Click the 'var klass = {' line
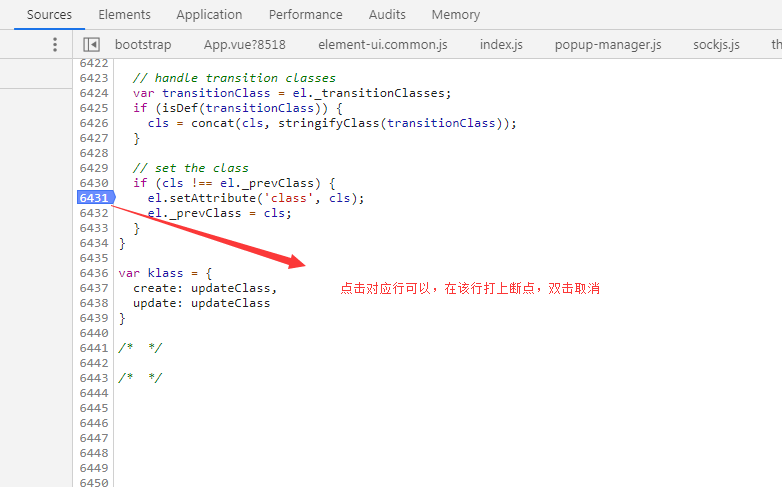The height and width of the screenshot is (487, 782). click(x=165, y=273)
